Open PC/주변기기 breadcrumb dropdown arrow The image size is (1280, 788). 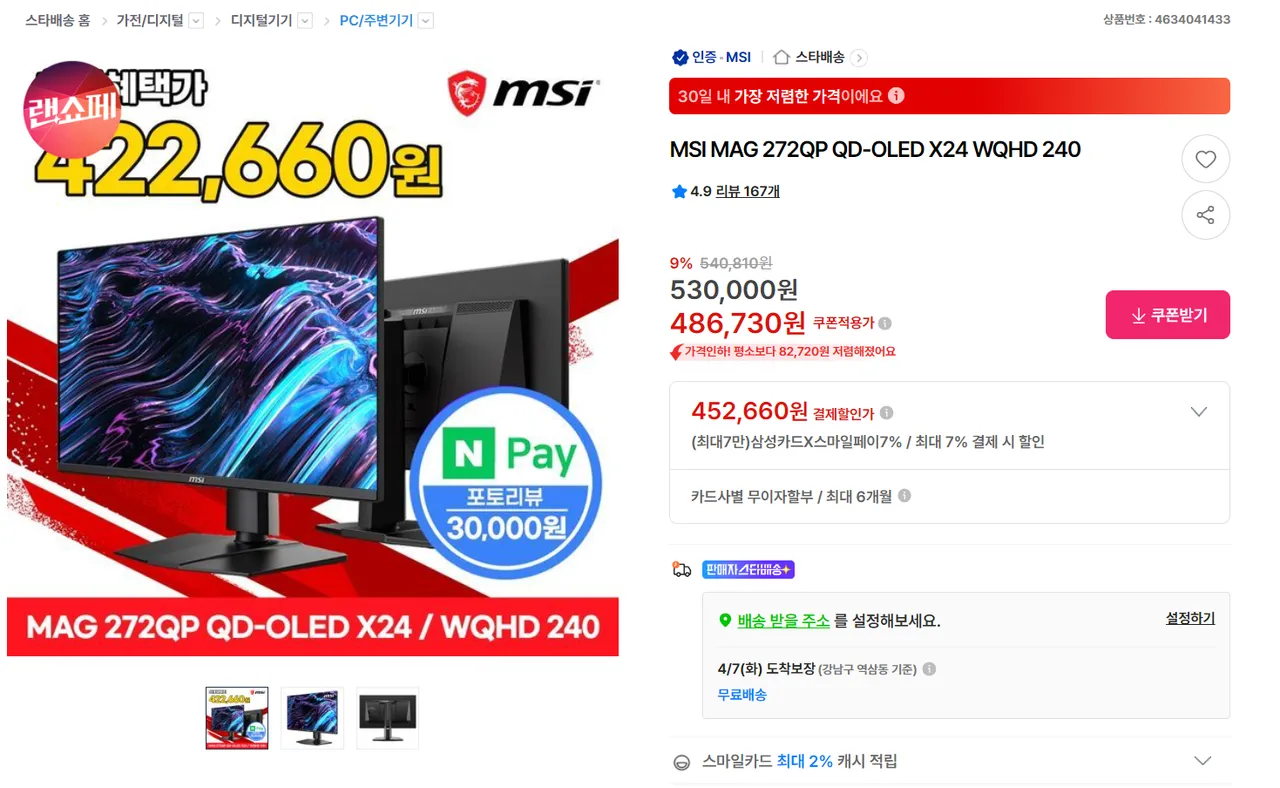click(x=426, y=21)
